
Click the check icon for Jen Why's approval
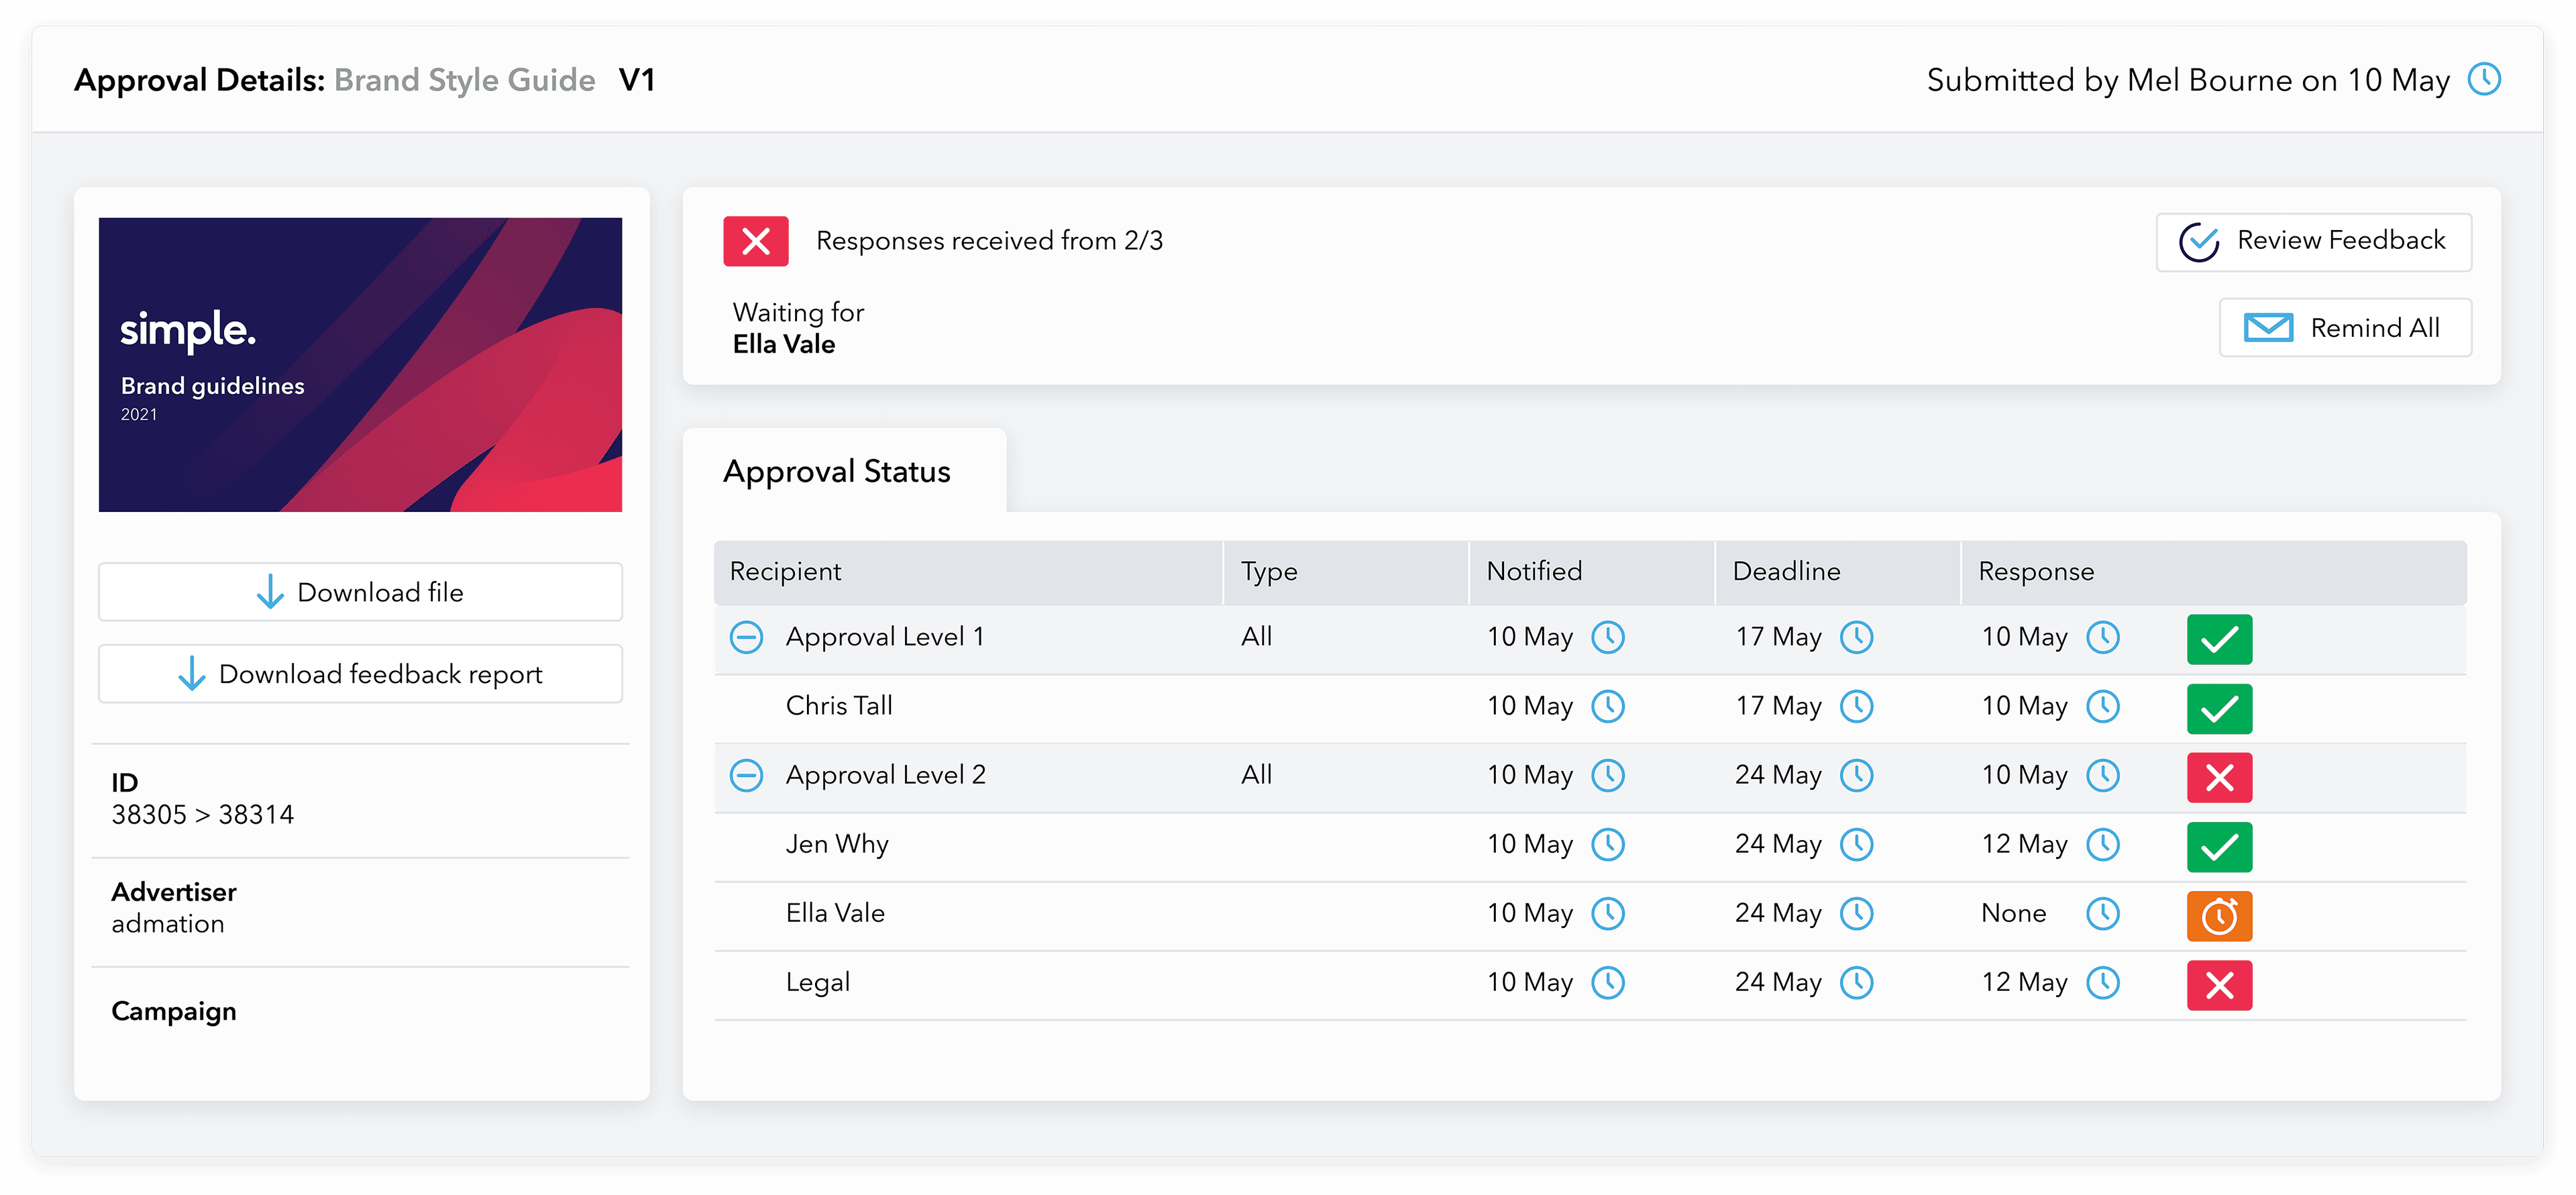pos(2219,847)
